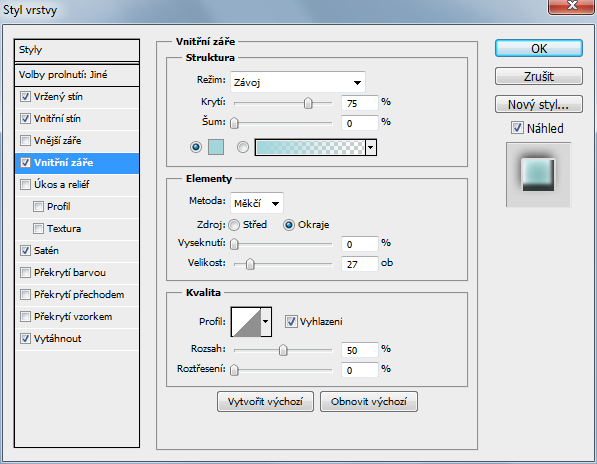Screen dimensions: 597x464
Task: Expand the Metoda dropdown showing Měkčí
Action: point(257,203)
